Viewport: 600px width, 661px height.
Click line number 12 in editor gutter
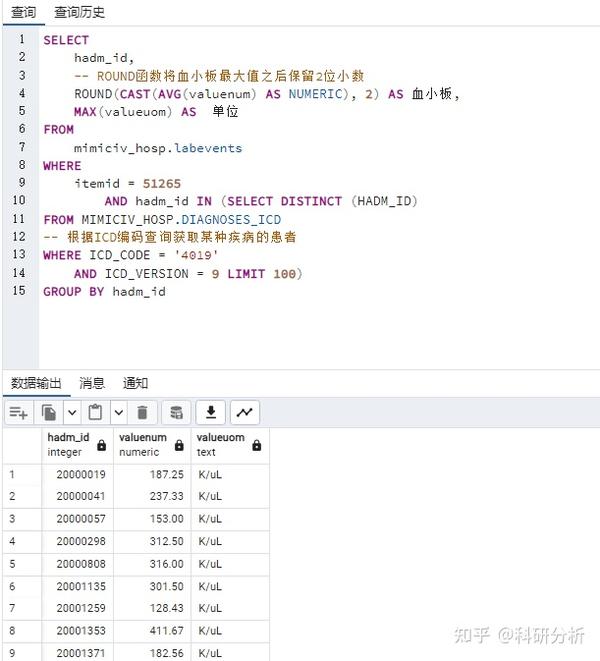19,236
